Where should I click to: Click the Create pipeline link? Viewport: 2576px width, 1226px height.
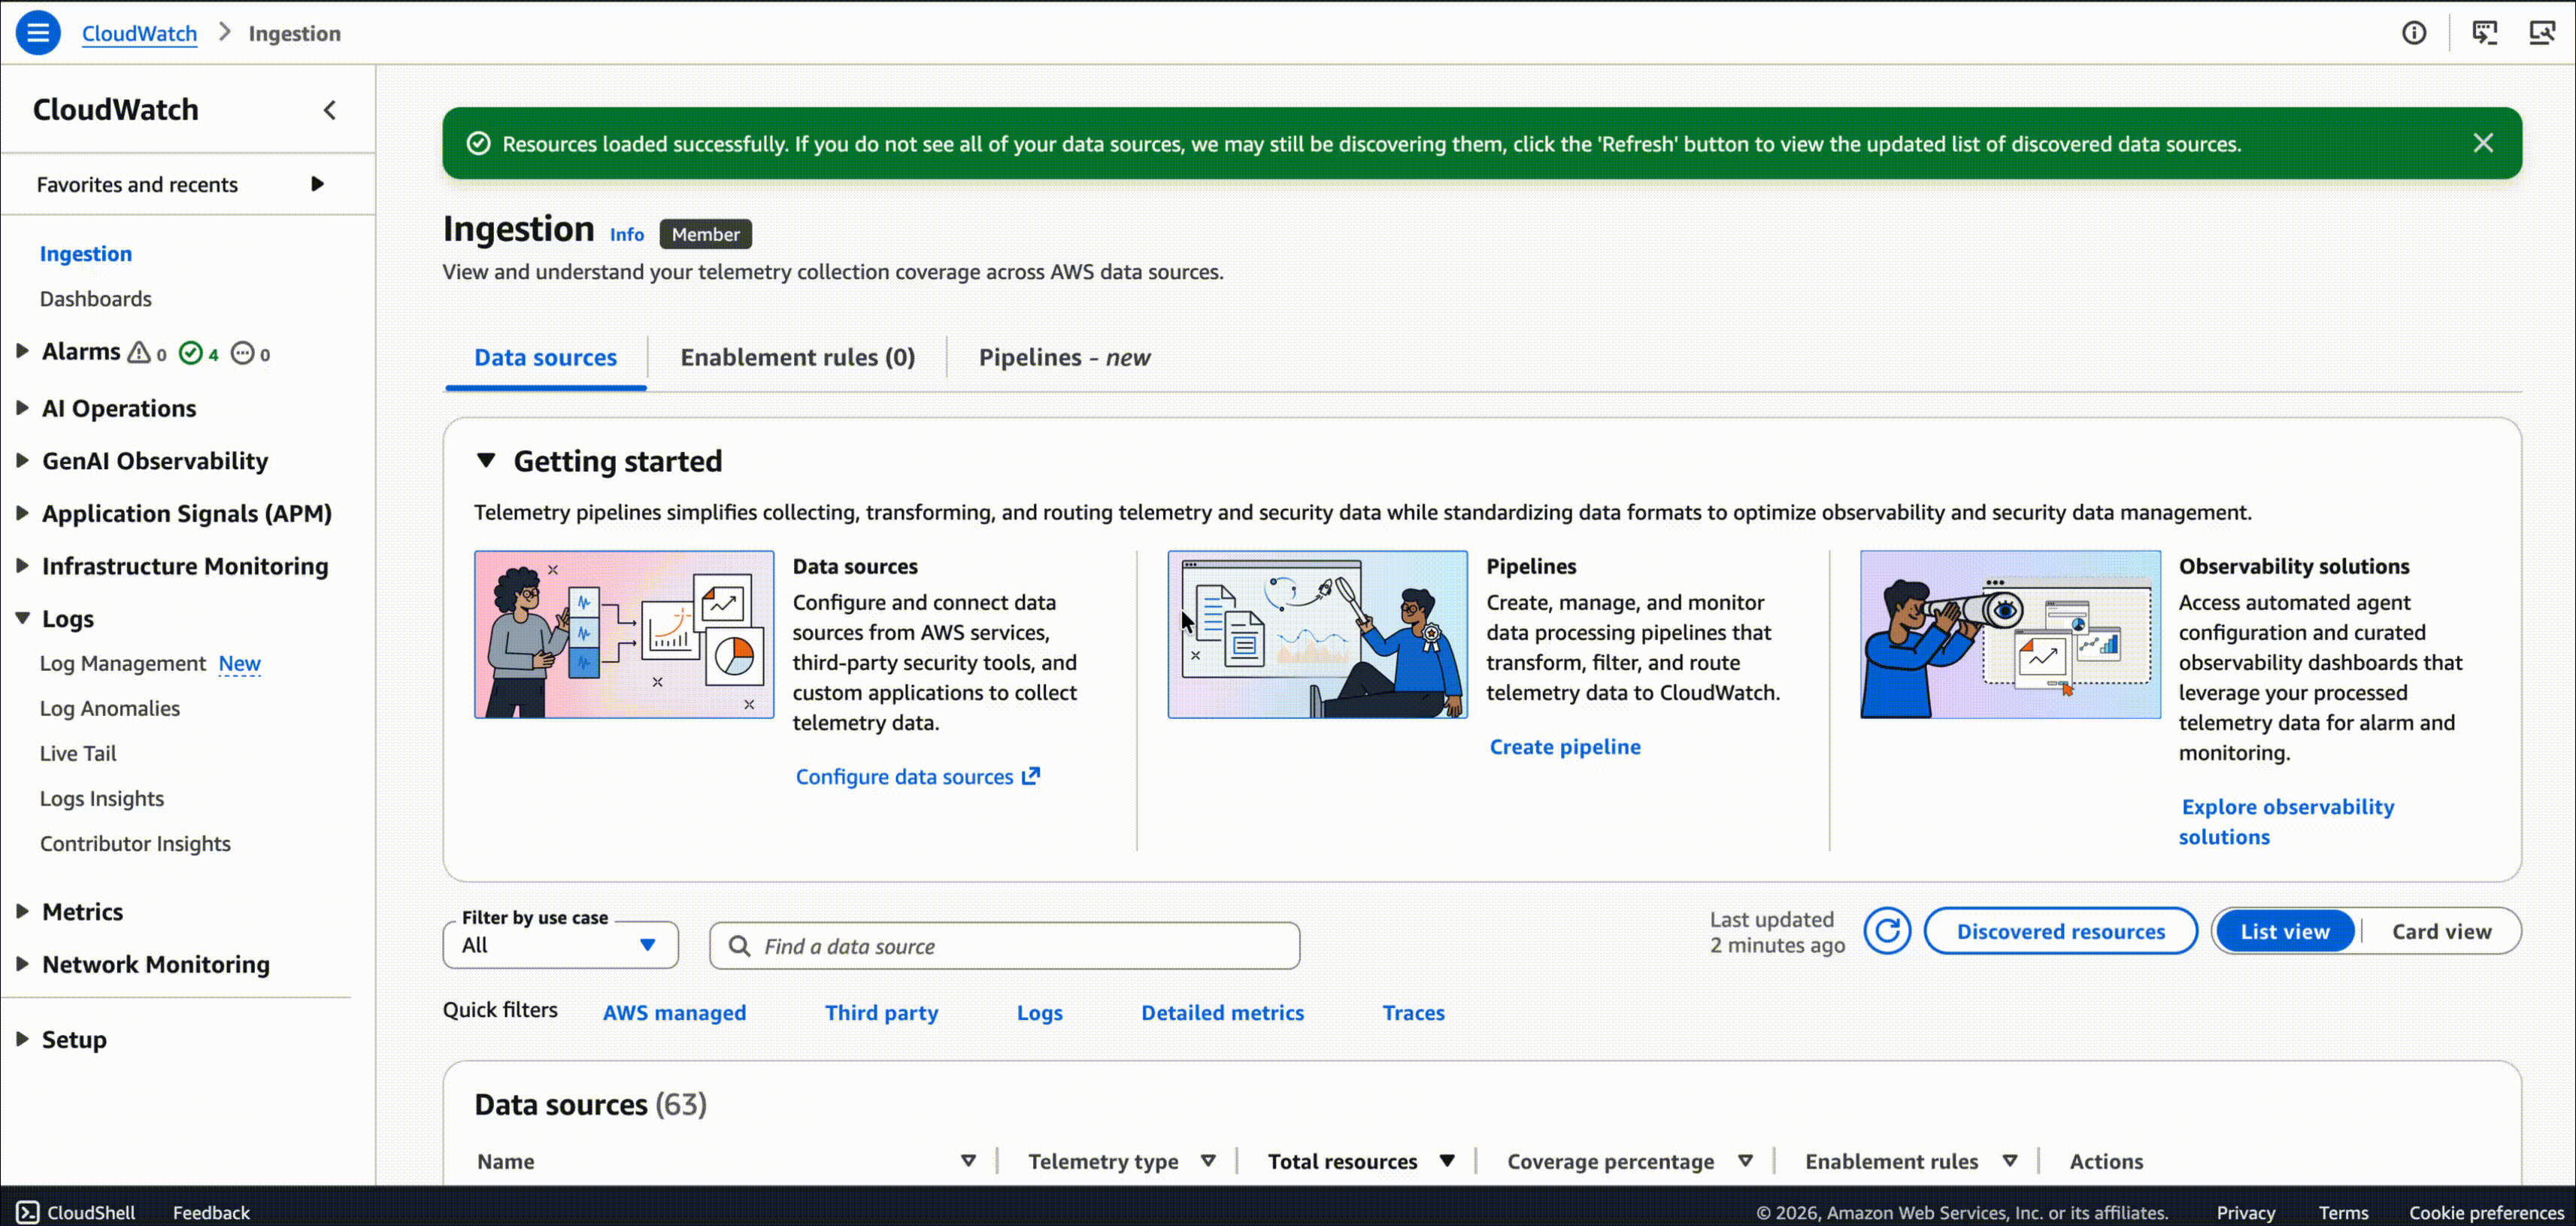point(1565,746)
